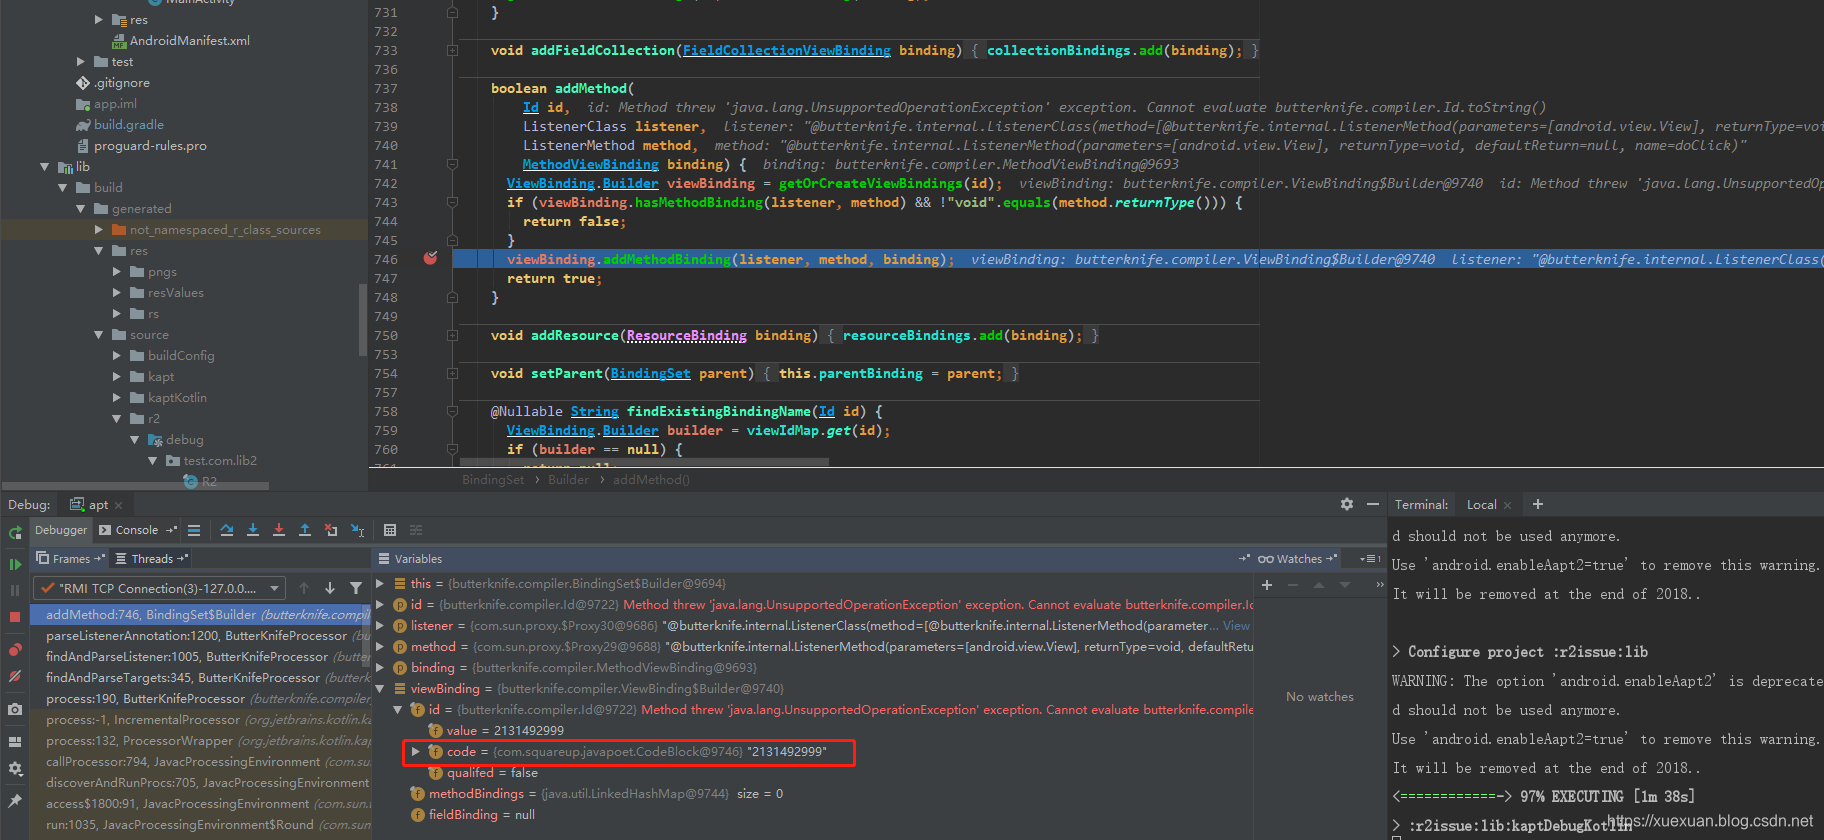The height and width of the screenshot is (840, 1824).
Task: Step into the method call
Action: (x=253, y=530)
